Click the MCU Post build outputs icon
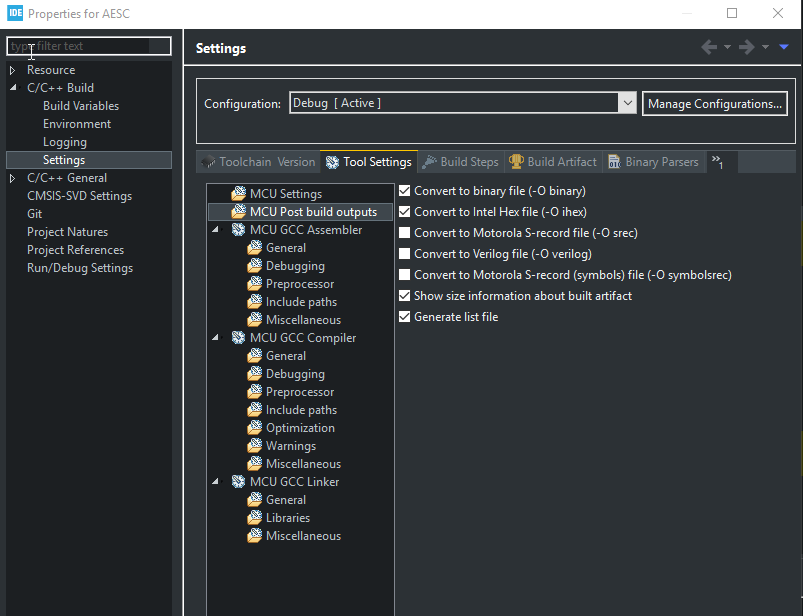The width and height of the screenshot is (803, 616). click(239, 211)
